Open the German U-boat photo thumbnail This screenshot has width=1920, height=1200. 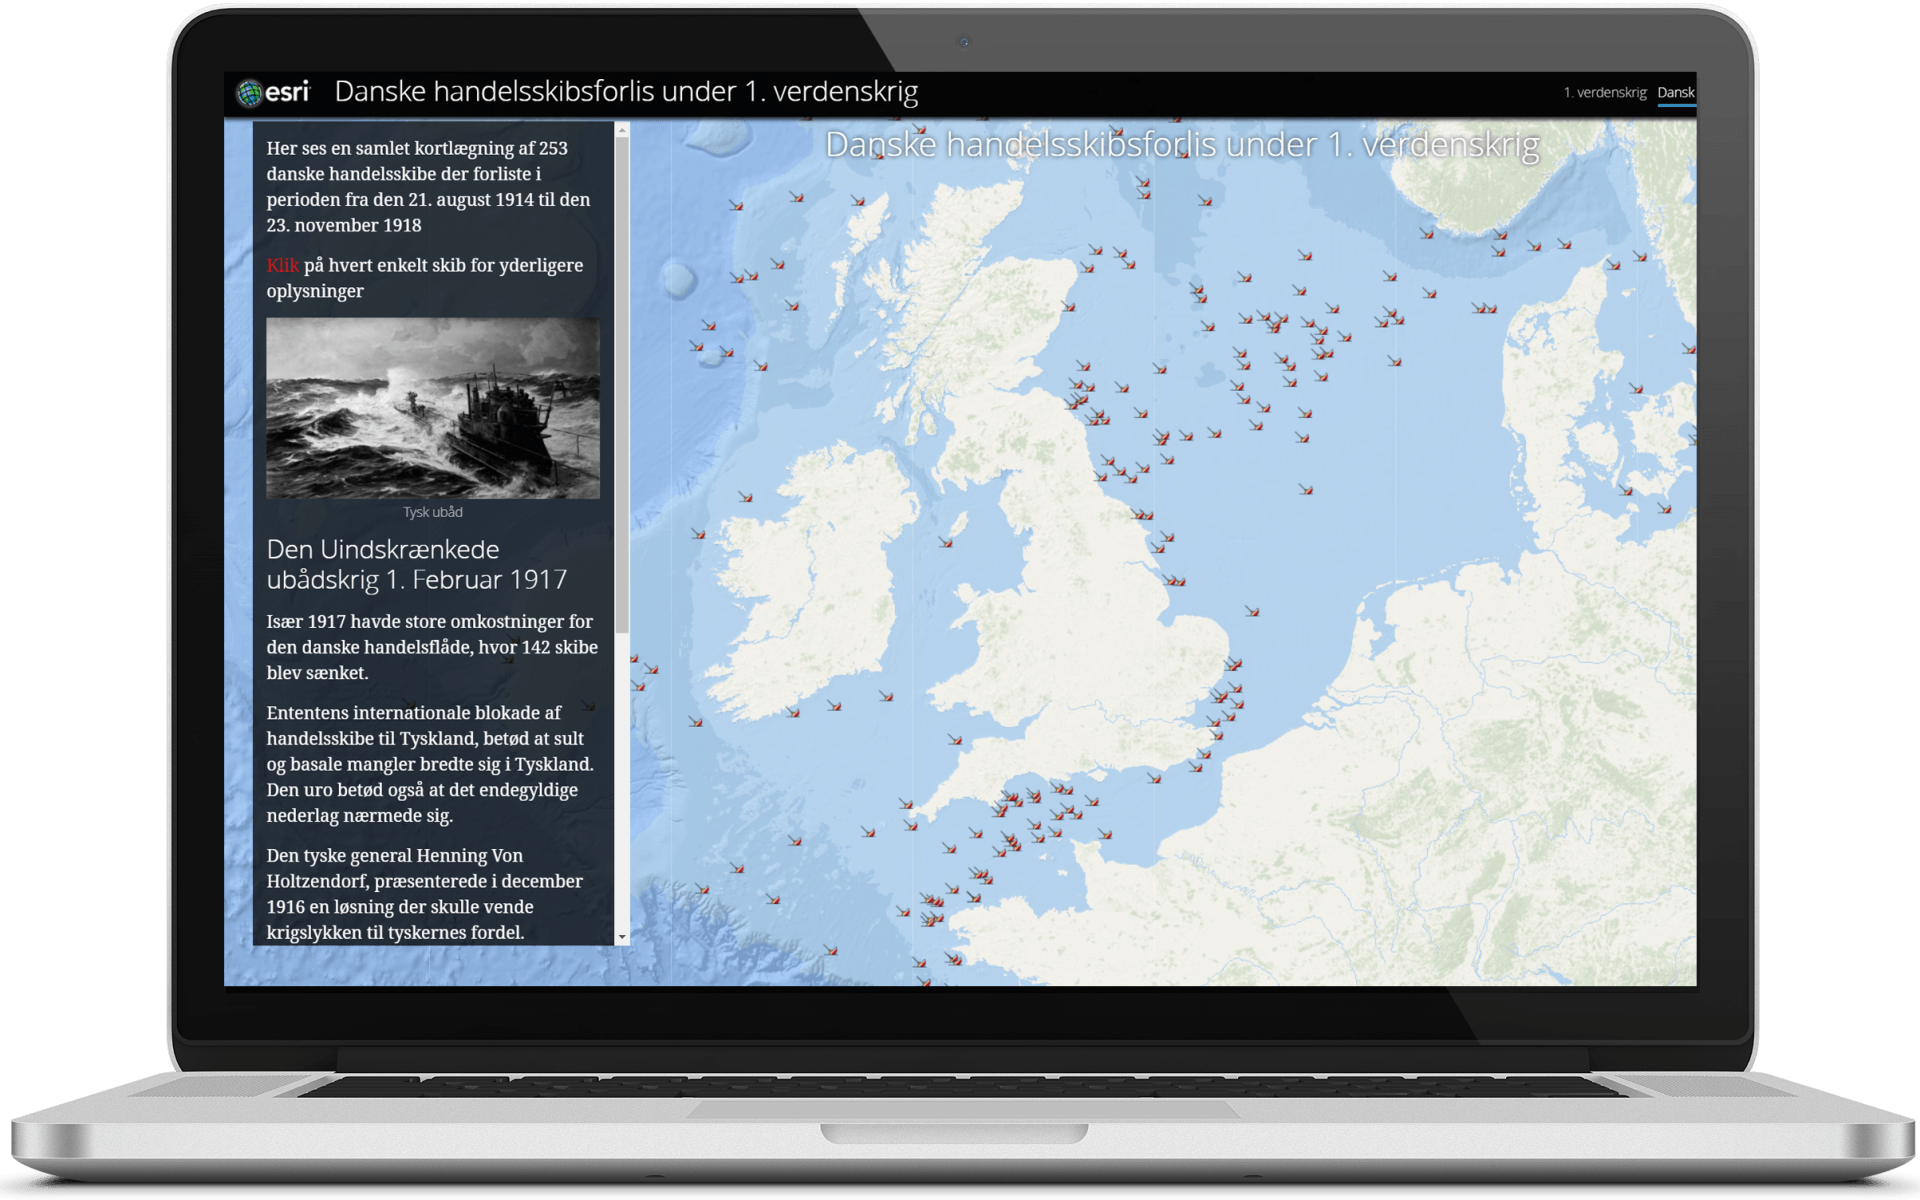tap(432, 408)
